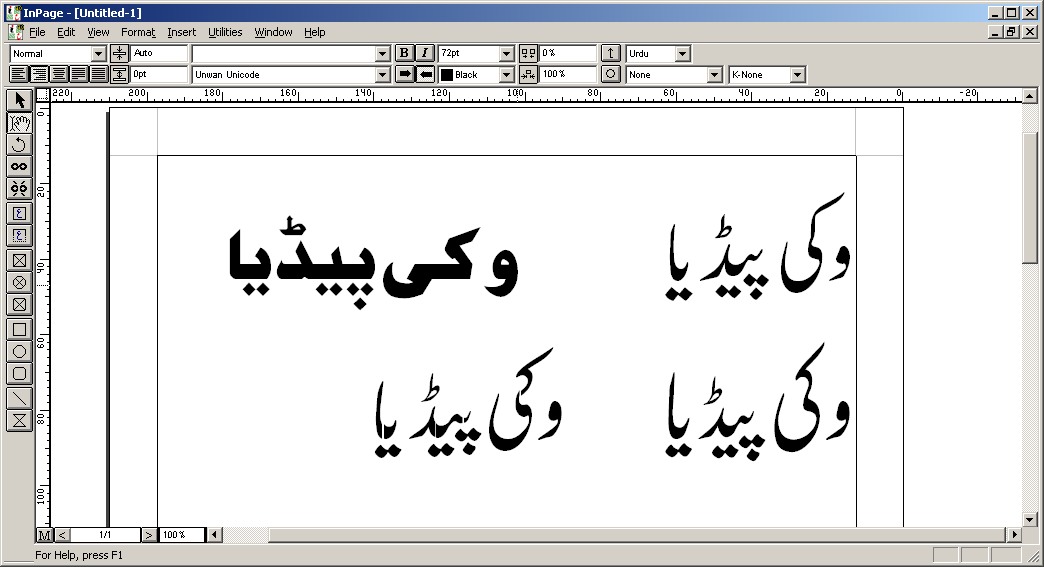
Task: Select the hand/text cursor tool
Action: pos(19,122)
